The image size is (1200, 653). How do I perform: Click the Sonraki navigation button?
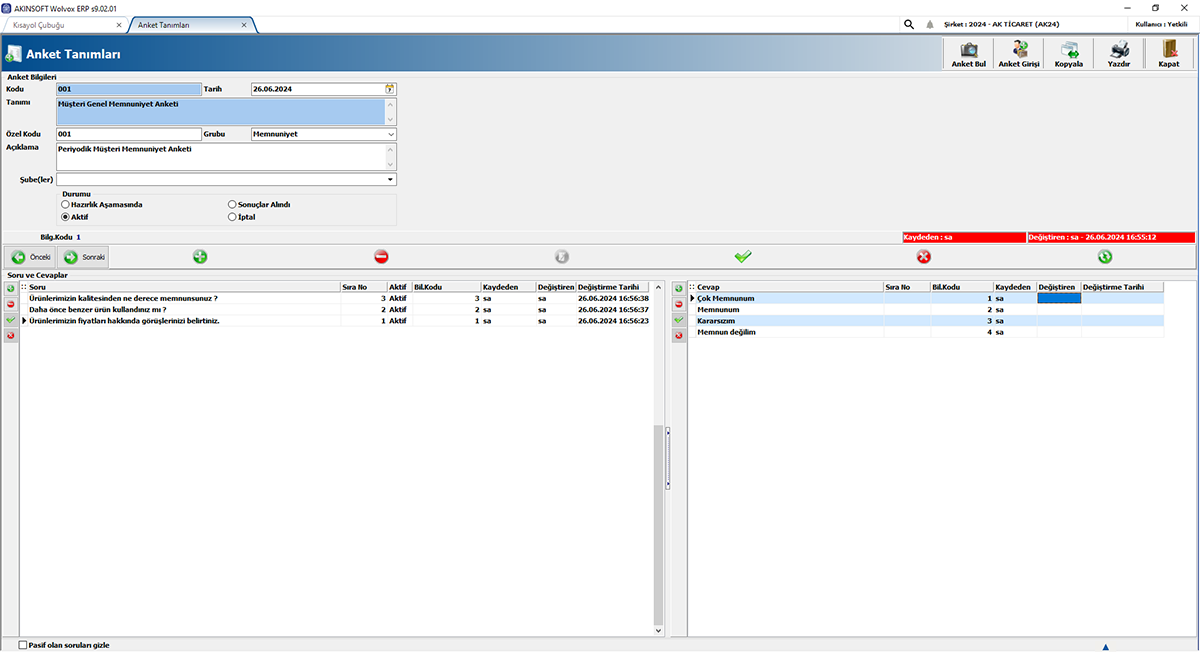point(81,256)
